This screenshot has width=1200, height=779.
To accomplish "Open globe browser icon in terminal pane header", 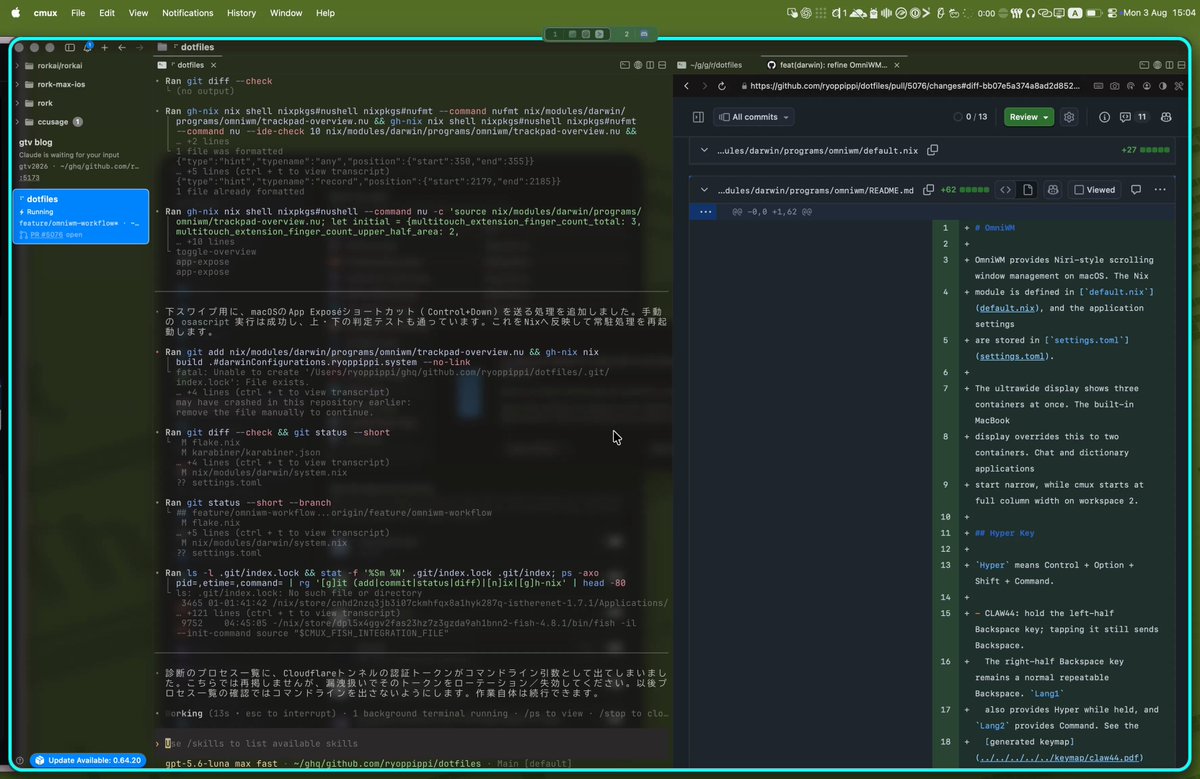I will (x=638, y=65).
